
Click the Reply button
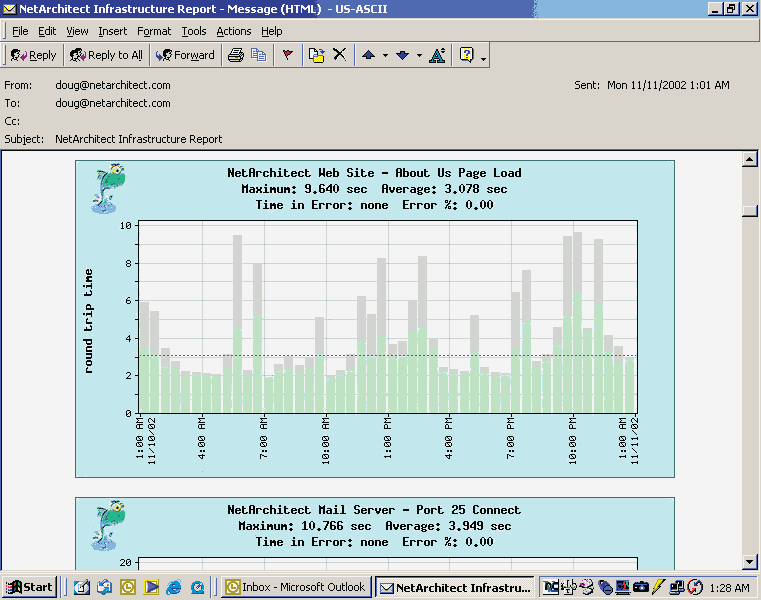click(x=34, y=55)
